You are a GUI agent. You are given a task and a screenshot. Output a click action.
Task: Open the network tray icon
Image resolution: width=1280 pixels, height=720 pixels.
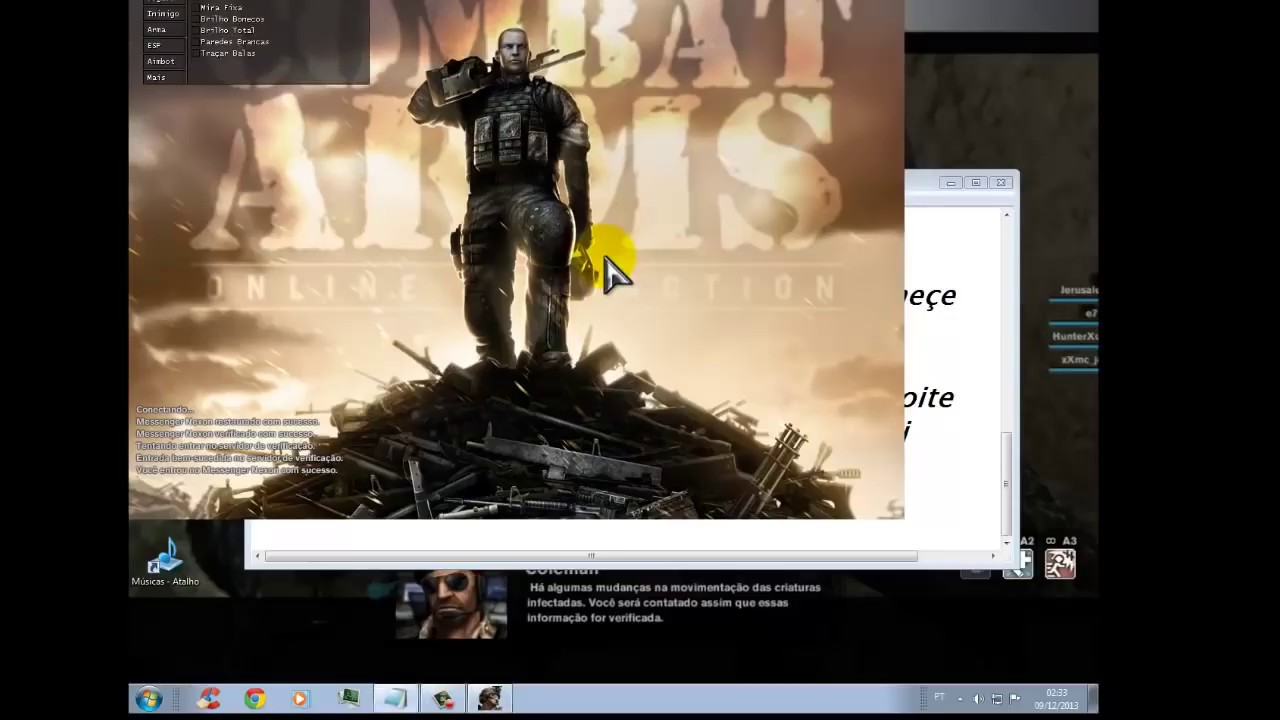(x=997, y=698)
